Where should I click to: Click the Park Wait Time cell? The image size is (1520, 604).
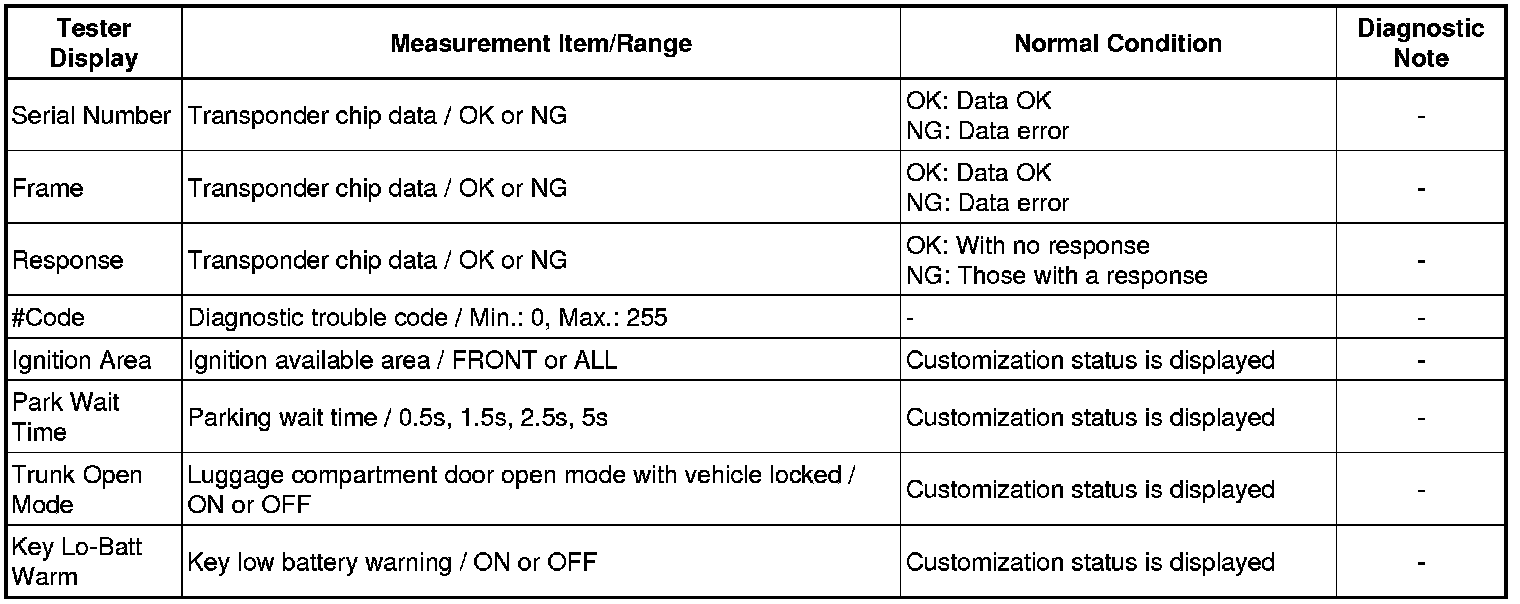66,417
